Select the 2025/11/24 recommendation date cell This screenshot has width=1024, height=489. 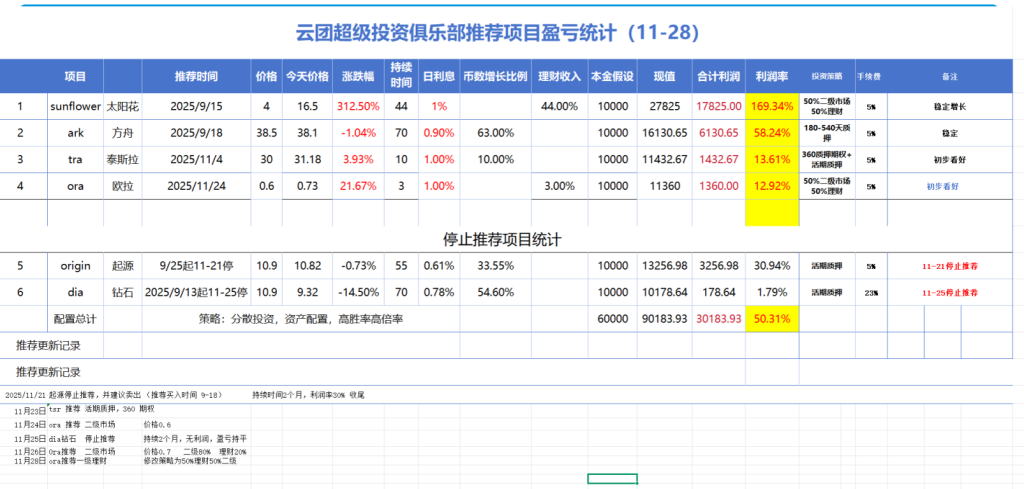(x=197, y=185)
